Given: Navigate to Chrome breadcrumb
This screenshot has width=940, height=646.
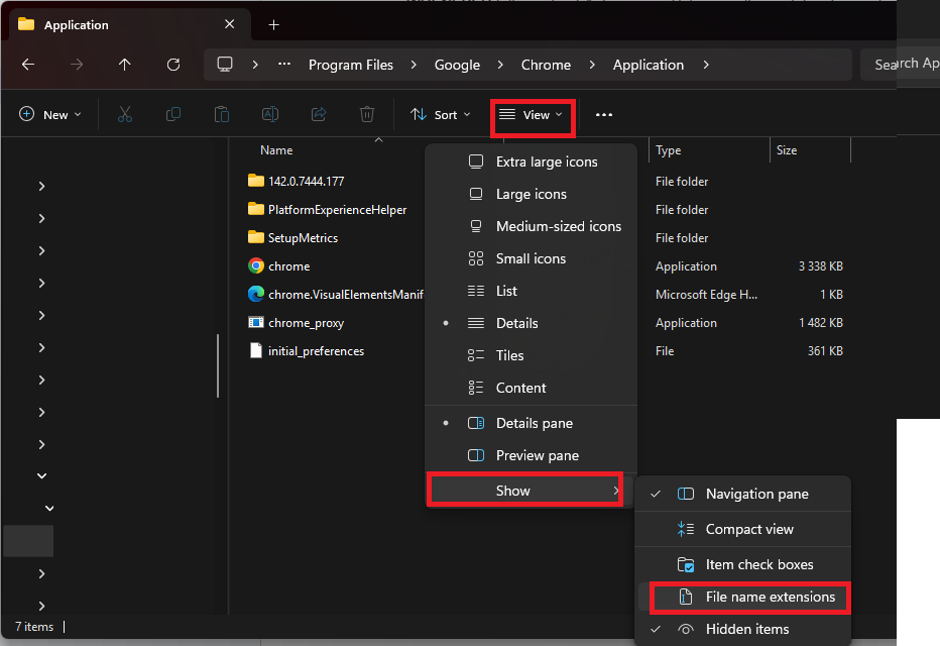Looking at the screenshot, I should click(x=546, y=65).
